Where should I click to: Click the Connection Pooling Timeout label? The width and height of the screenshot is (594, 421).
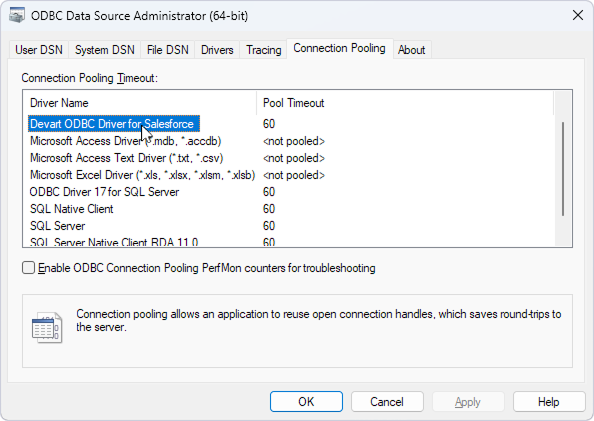89,78
